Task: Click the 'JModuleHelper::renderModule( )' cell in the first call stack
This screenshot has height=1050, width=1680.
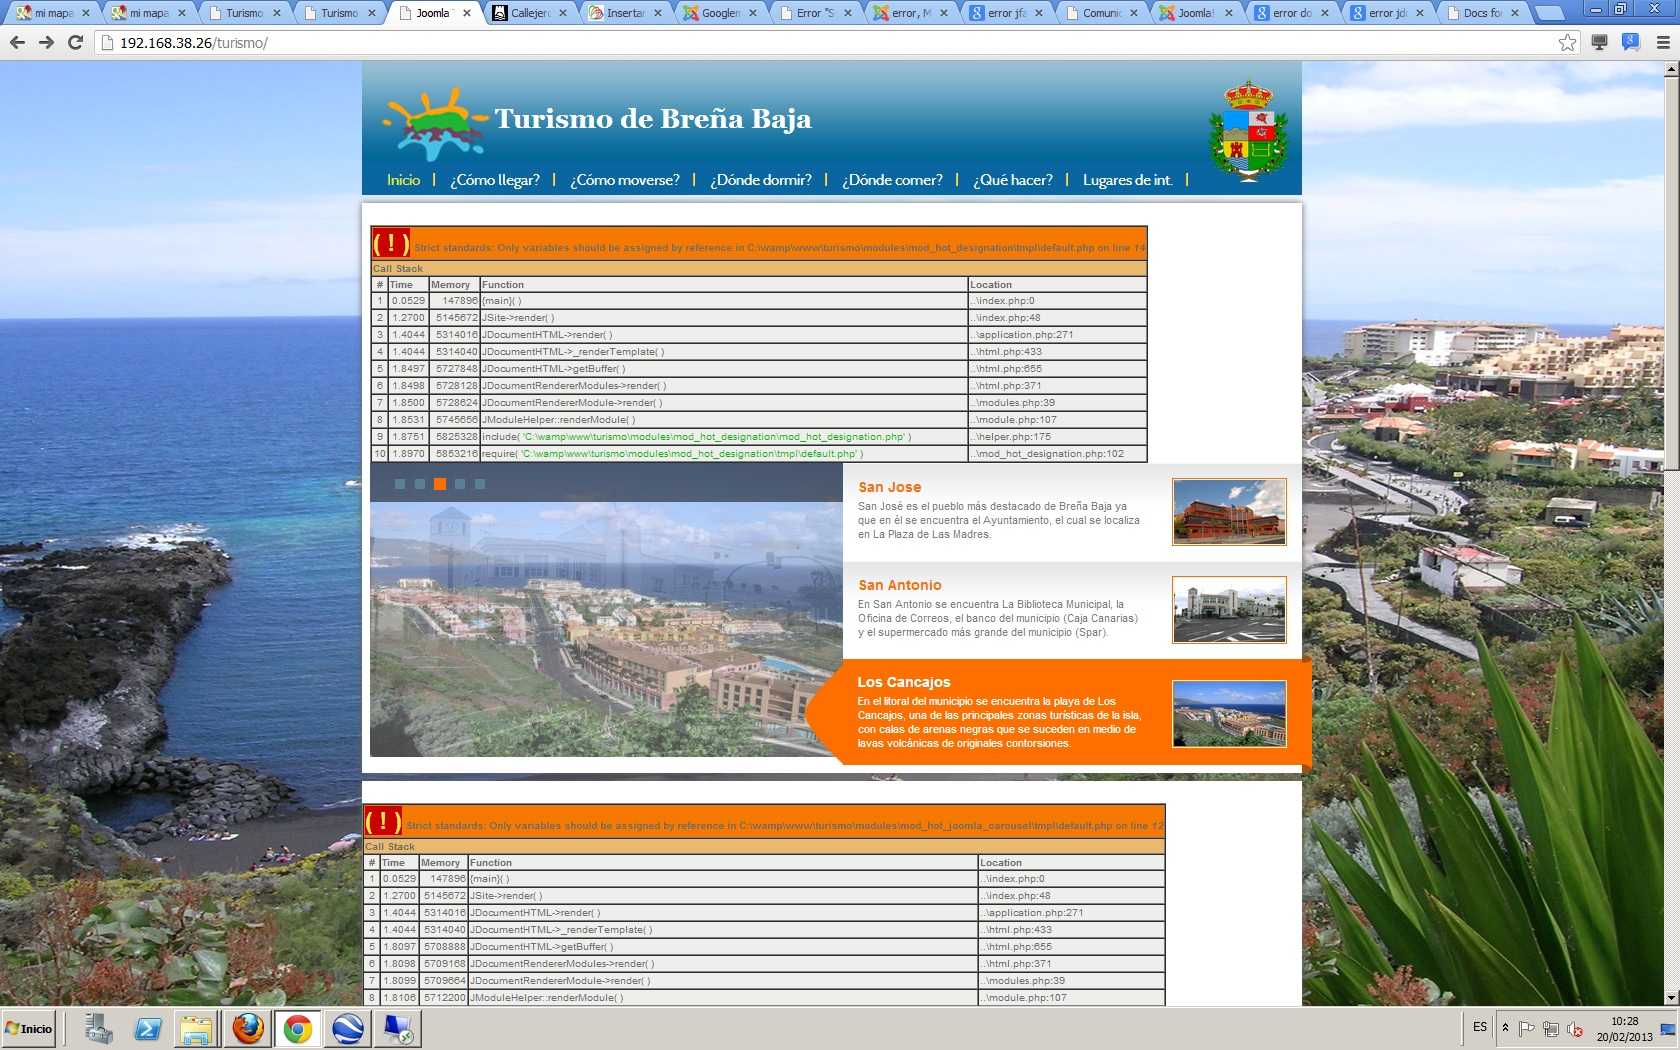Action: [x=724, y=420]
